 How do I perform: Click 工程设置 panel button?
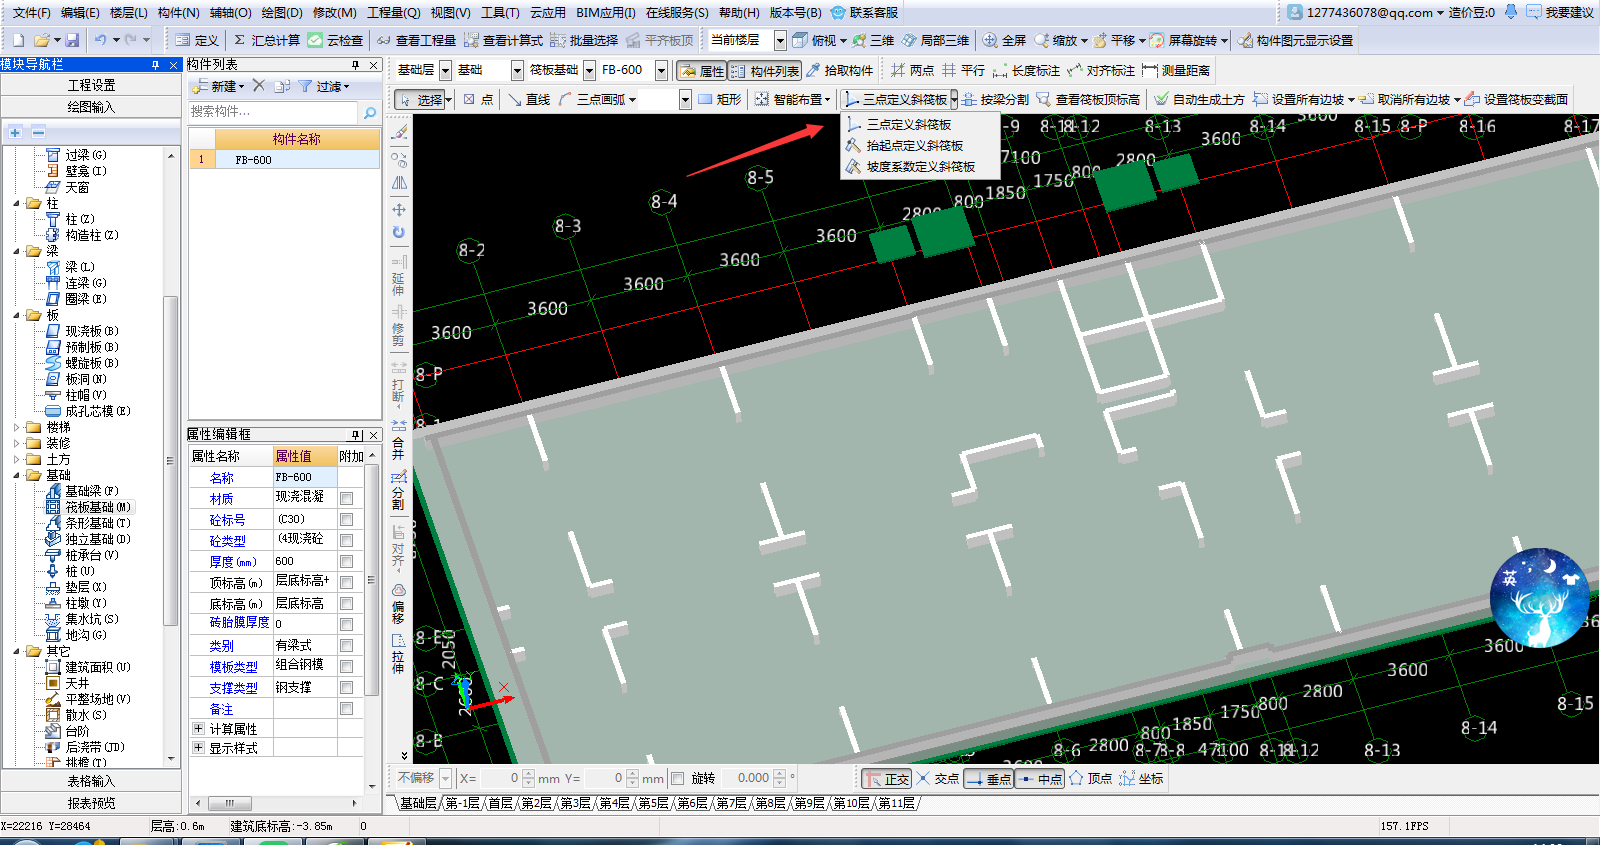(91, 85)
